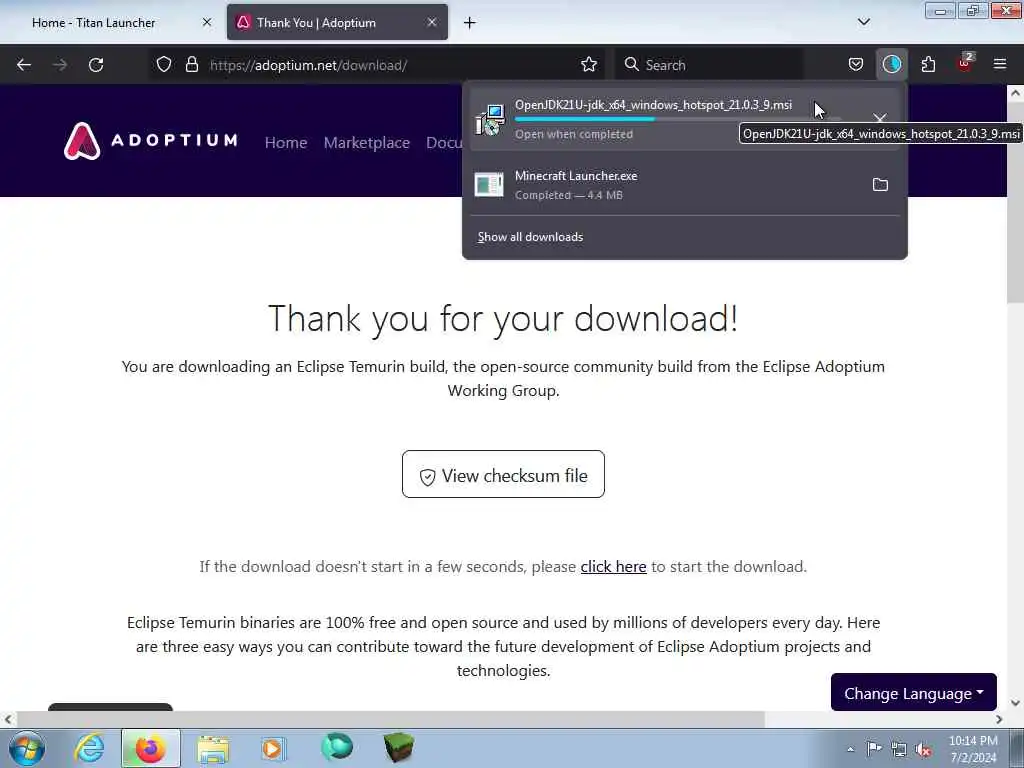Click scroll up arrow of page
This screenshot has height=768, width=1024.
1015,93
